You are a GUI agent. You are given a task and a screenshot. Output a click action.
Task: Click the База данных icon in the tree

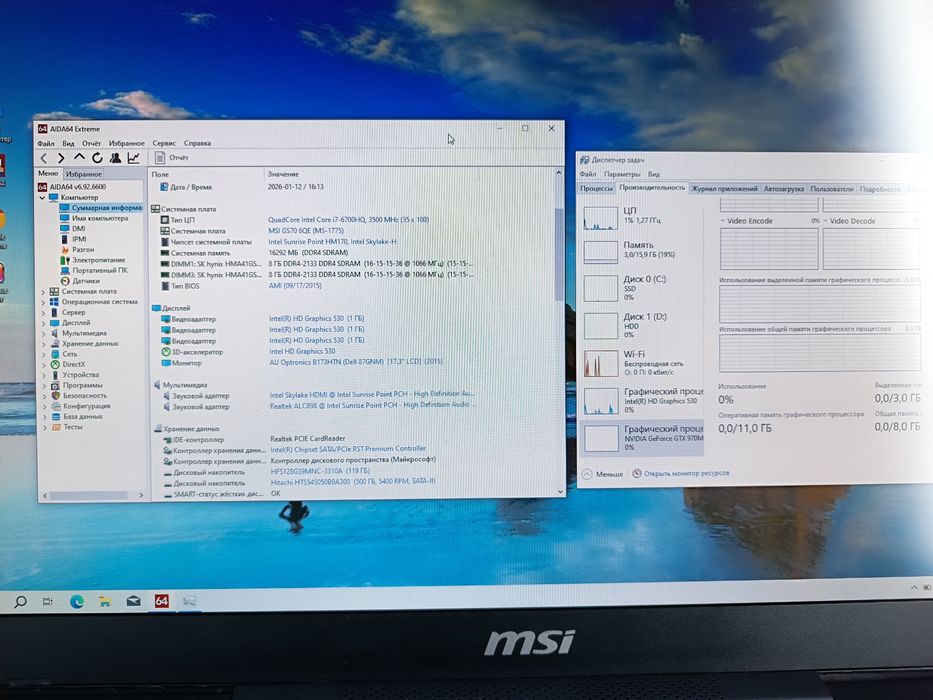(55, 417)
